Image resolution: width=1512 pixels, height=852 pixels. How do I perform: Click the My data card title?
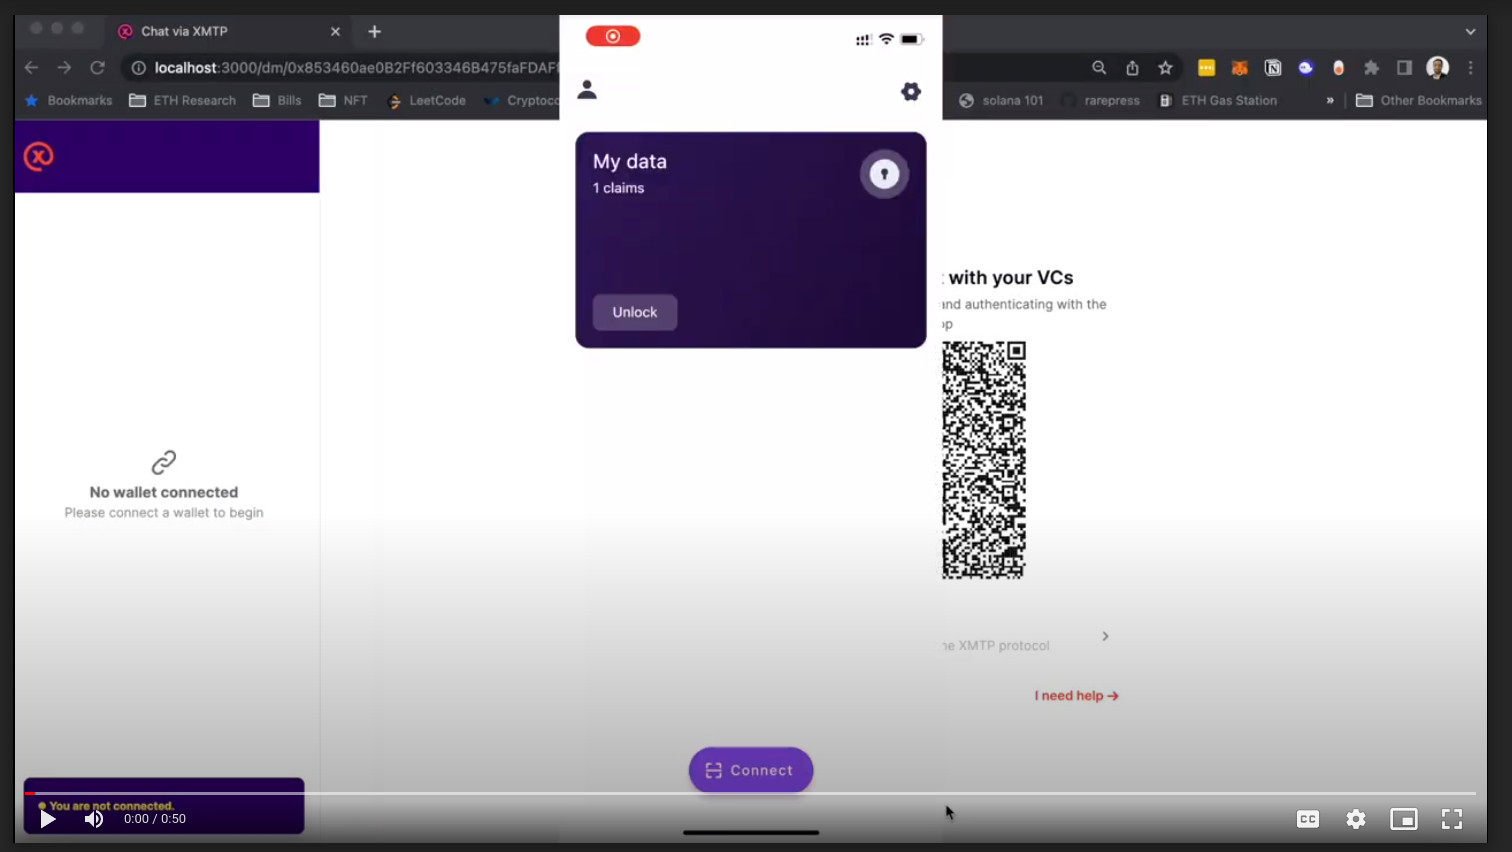(630, 162)
